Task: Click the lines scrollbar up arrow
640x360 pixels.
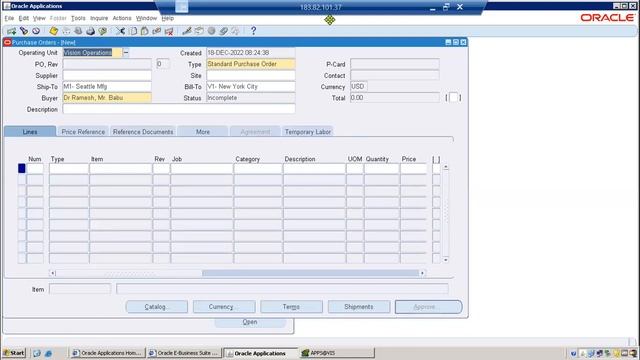Action: [x=446, y=167]
